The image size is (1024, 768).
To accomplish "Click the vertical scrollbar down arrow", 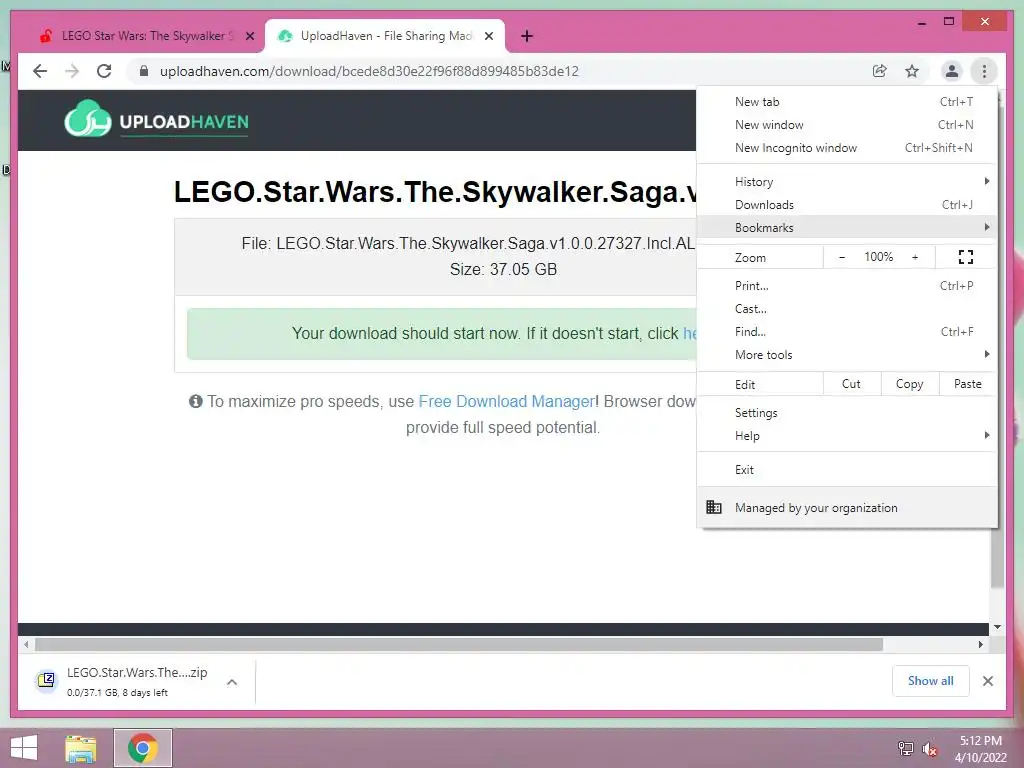I will pos(997,627).
